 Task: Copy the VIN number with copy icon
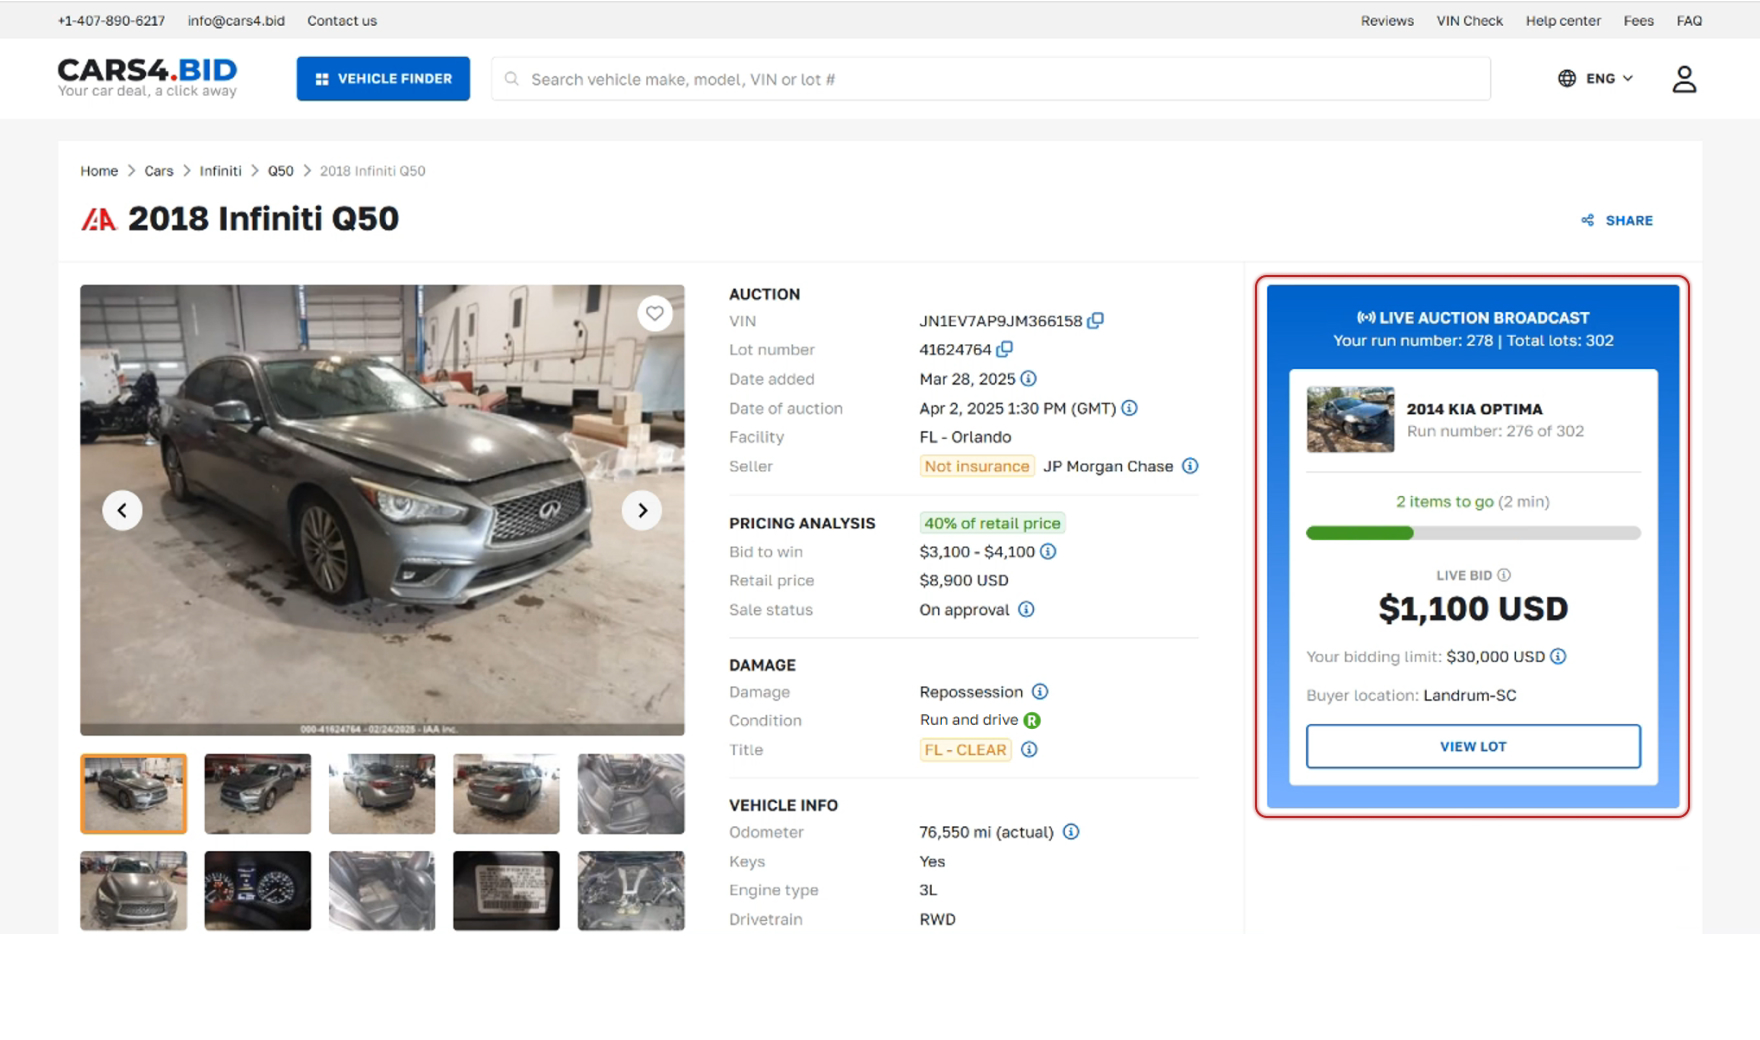pos(1096,321)
